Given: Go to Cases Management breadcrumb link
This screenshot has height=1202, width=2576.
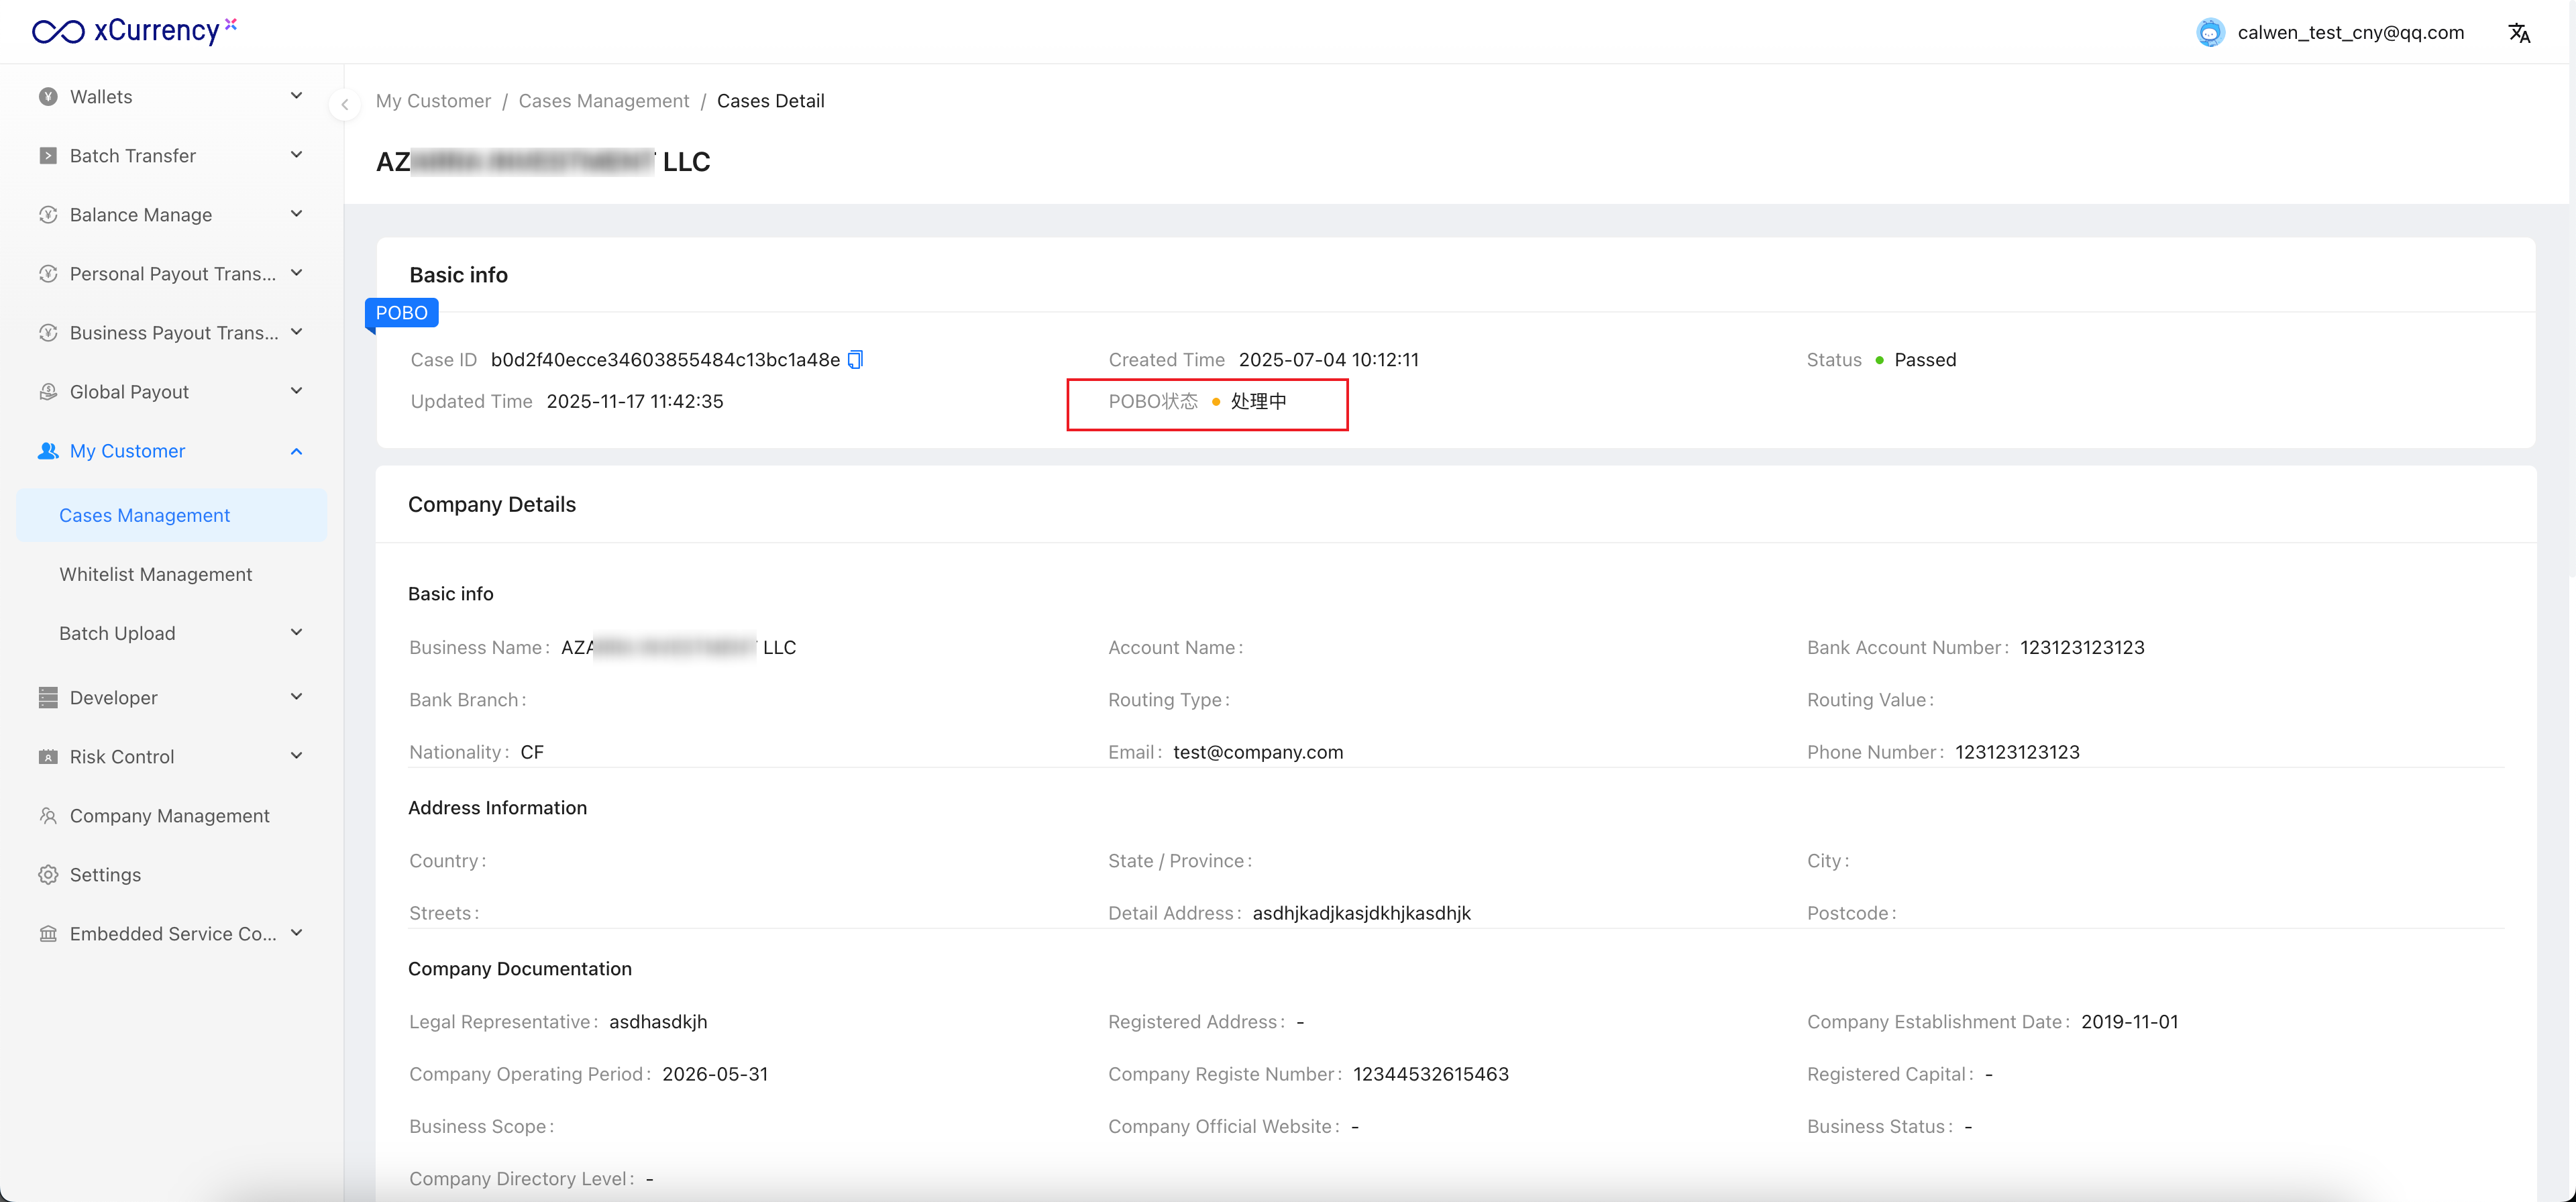Looking at the screenshot, I should (603, 101).
